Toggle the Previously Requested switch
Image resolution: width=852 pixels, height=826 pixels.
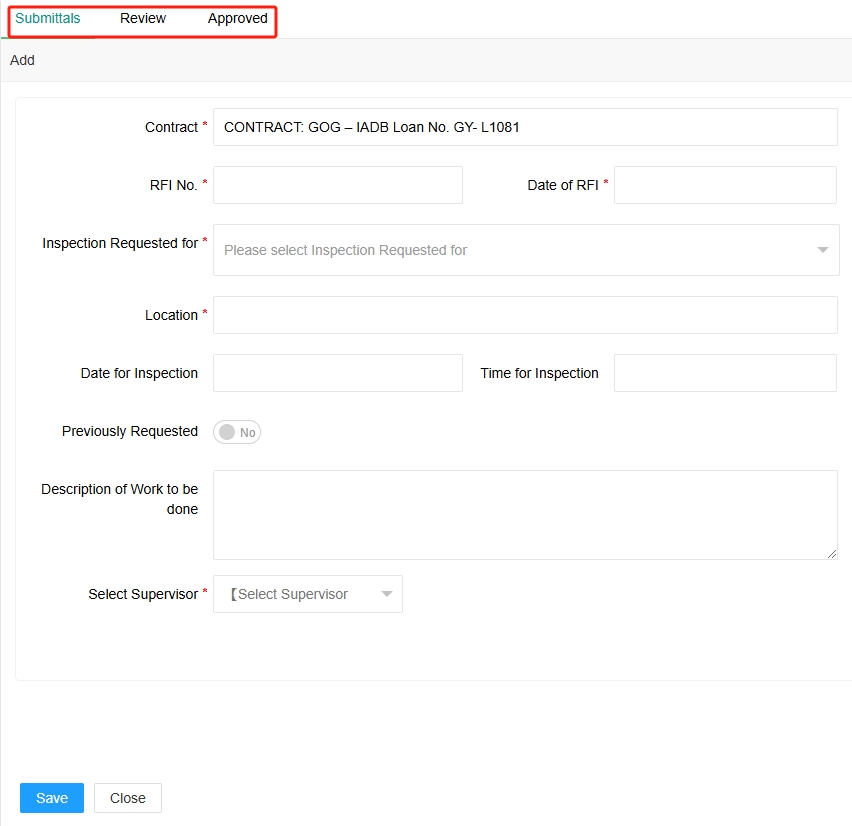[x=237, y=433]
